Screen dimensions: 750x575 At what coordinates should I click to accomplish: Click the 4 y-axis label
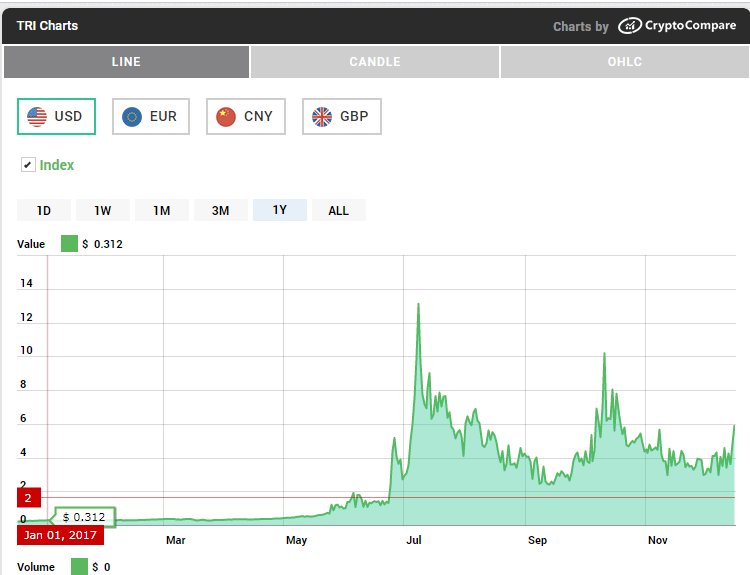tap(23, 452)
